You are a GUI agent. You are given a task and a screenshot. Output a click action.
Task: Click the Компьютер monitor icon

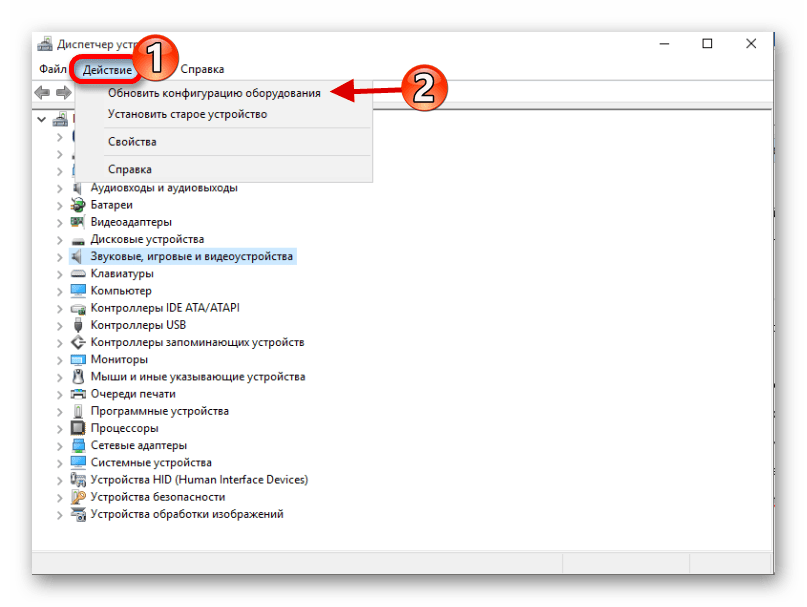coord(78,291)
